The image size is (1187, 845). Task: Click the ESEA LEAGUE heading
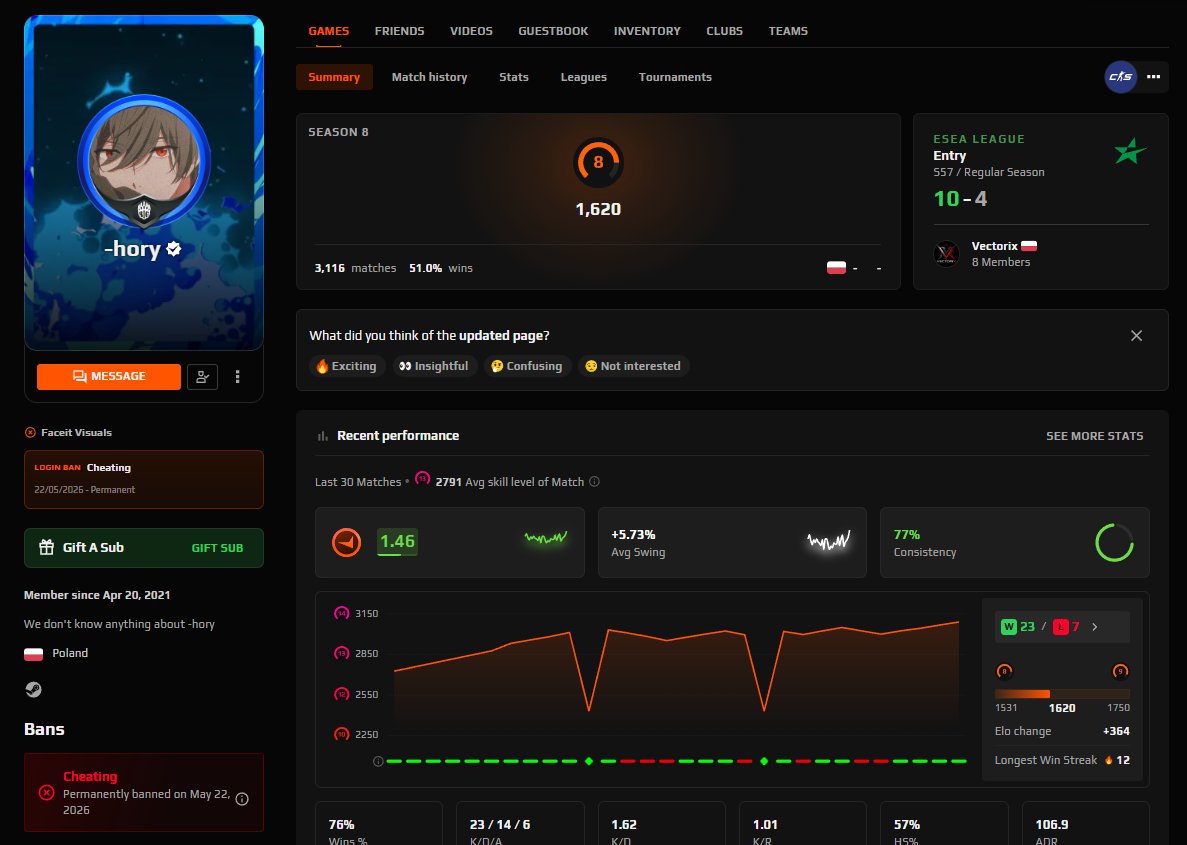click(979, 139)
